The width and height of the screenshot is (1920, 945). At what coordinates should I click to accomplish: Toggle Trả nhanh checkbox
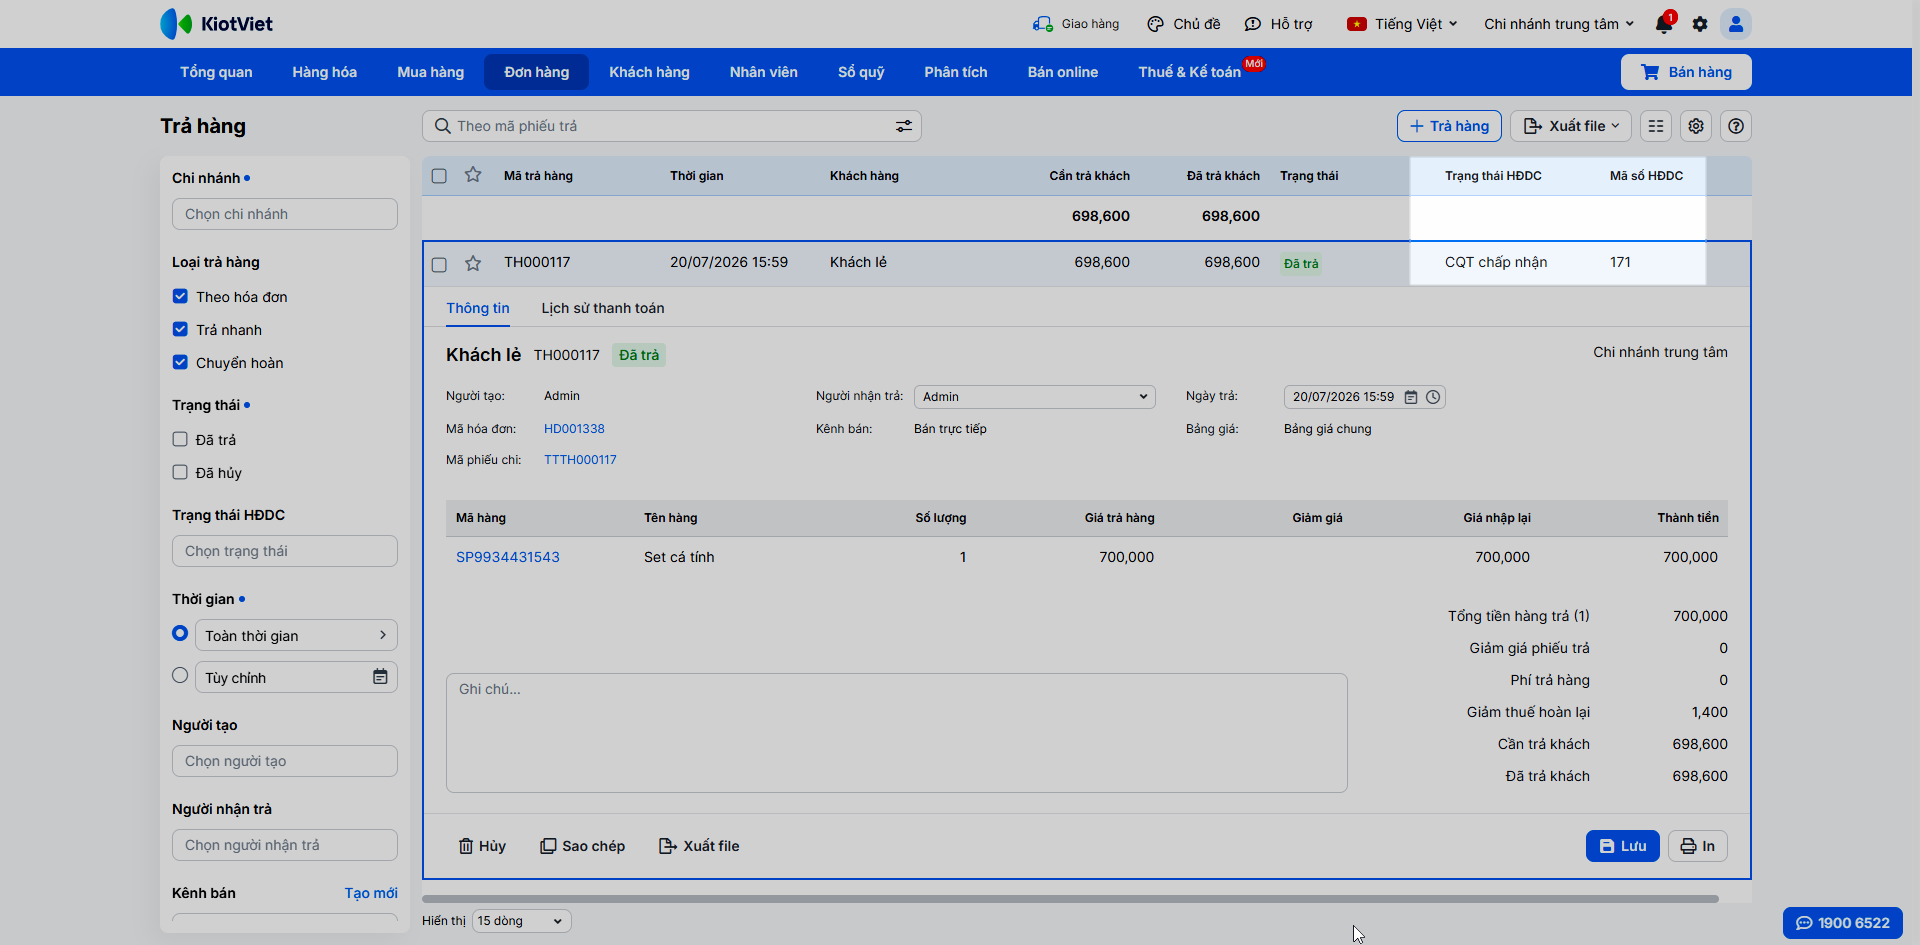tap(180, 329)
